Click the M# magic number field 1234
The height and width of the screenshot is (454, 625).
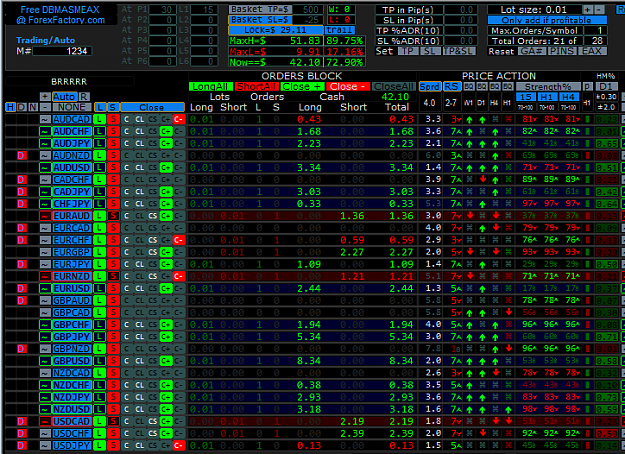62,51
